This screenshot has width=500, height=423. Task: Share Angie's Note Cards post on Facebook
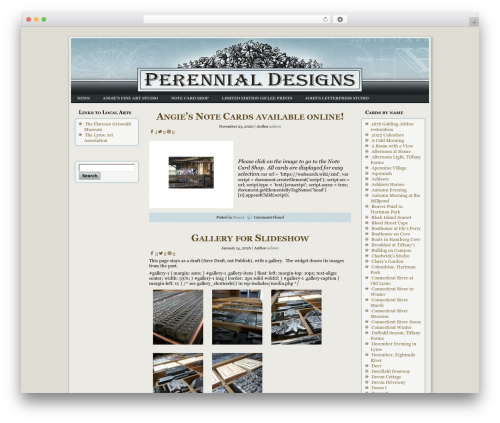[152, 132]
